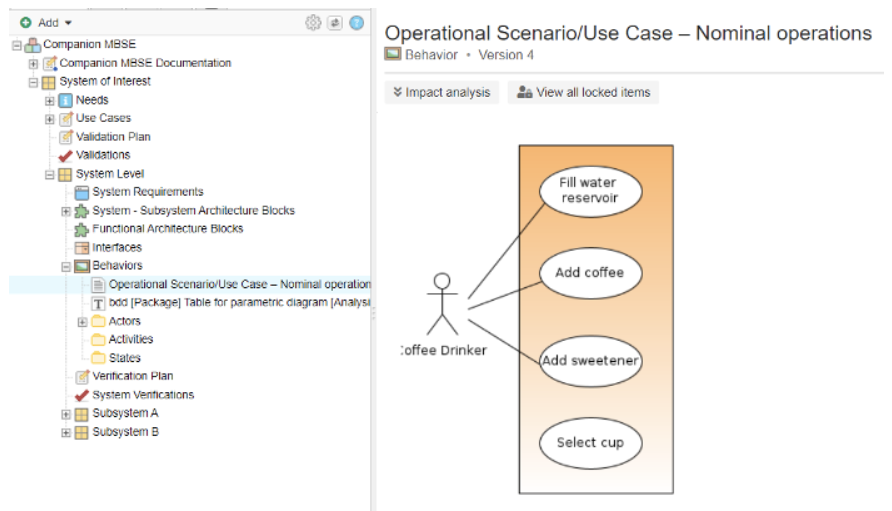Open the blue help icon
Viewport: 892px width, 511px height.
click(x=356, y=22)
